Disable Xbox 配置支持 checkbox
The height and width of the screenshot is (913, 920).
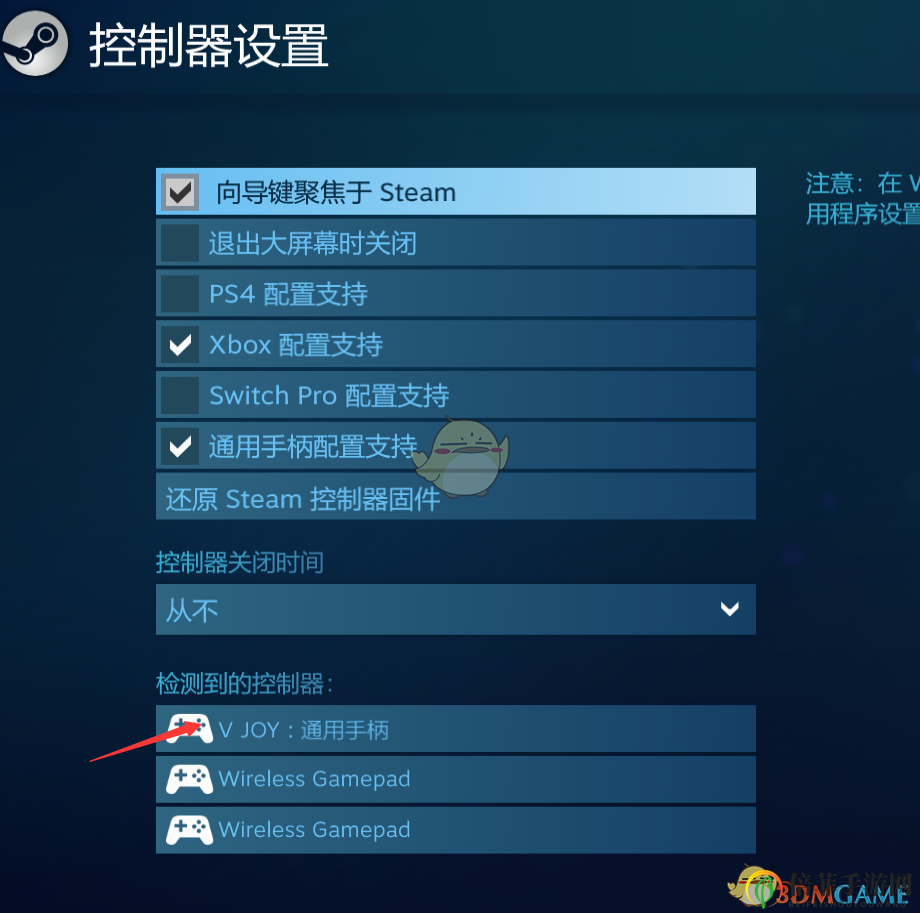(x=180, y=344)
